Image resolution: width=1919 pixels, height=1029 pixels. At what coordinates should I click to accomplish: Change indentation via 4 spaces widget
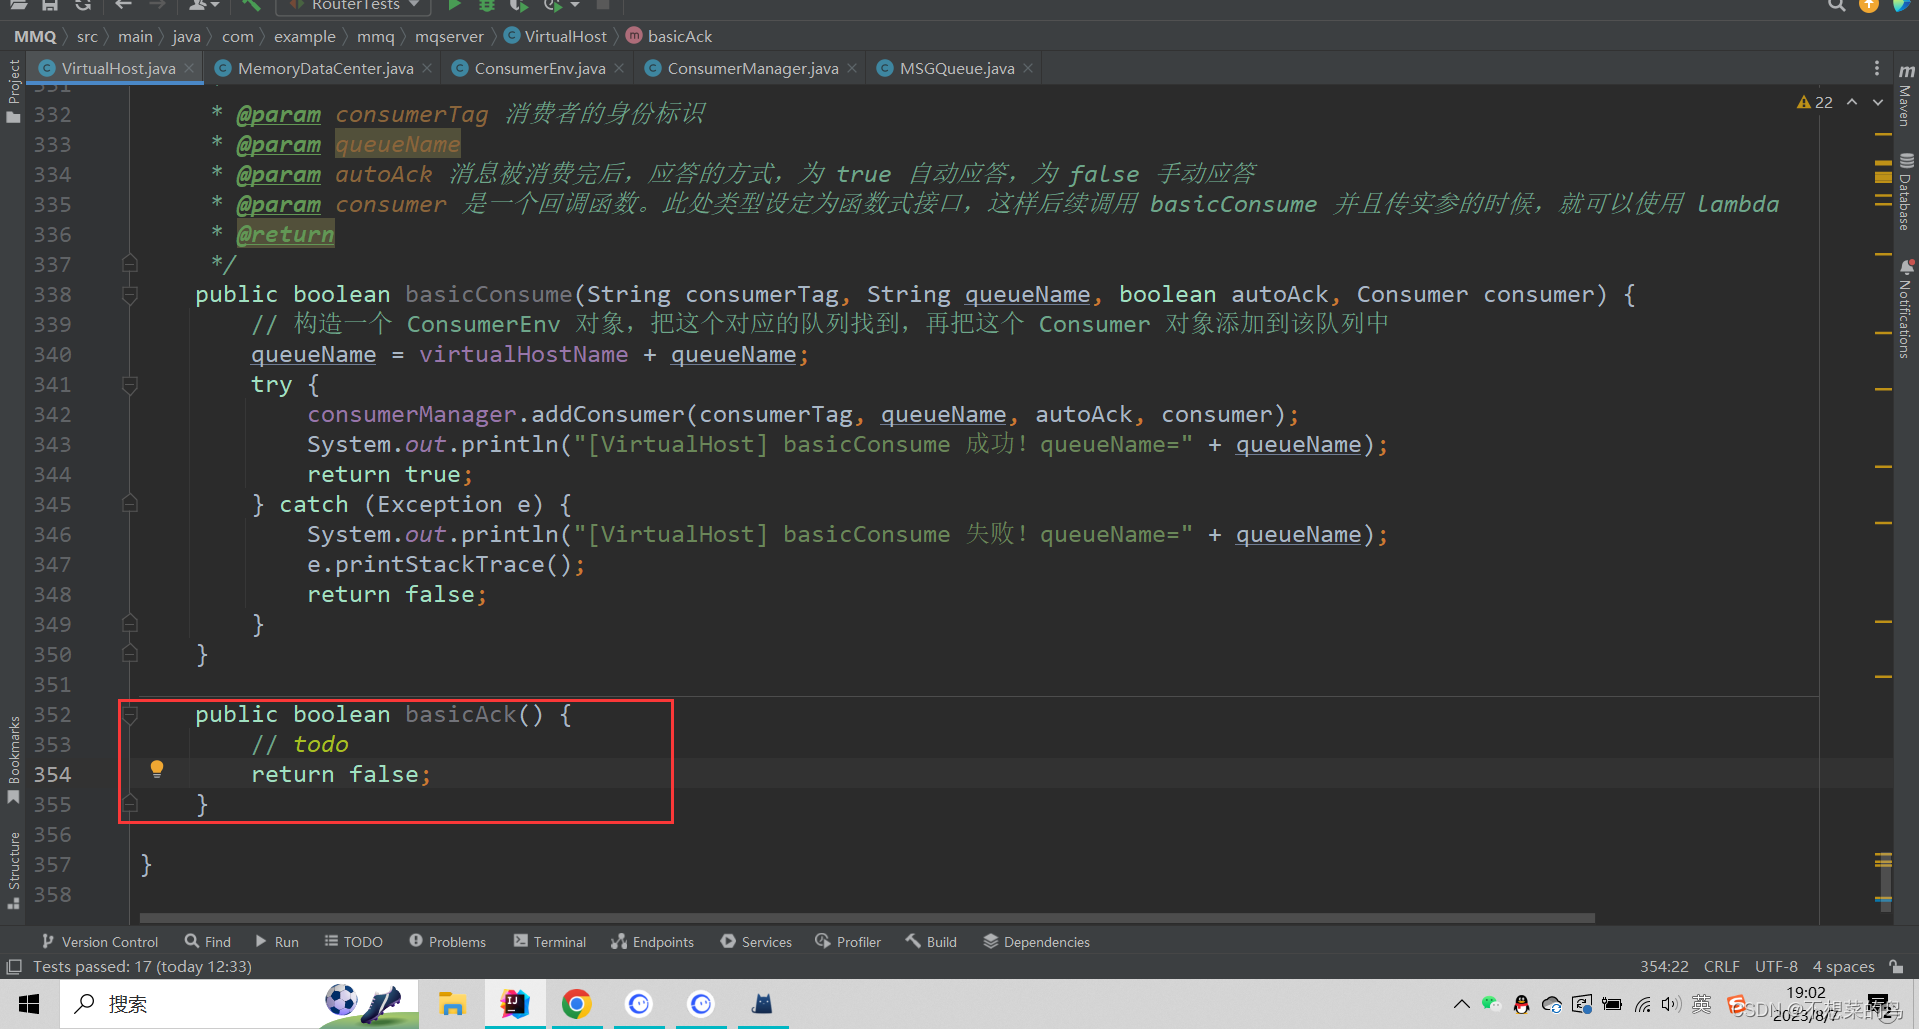[x=1843, y=966]
